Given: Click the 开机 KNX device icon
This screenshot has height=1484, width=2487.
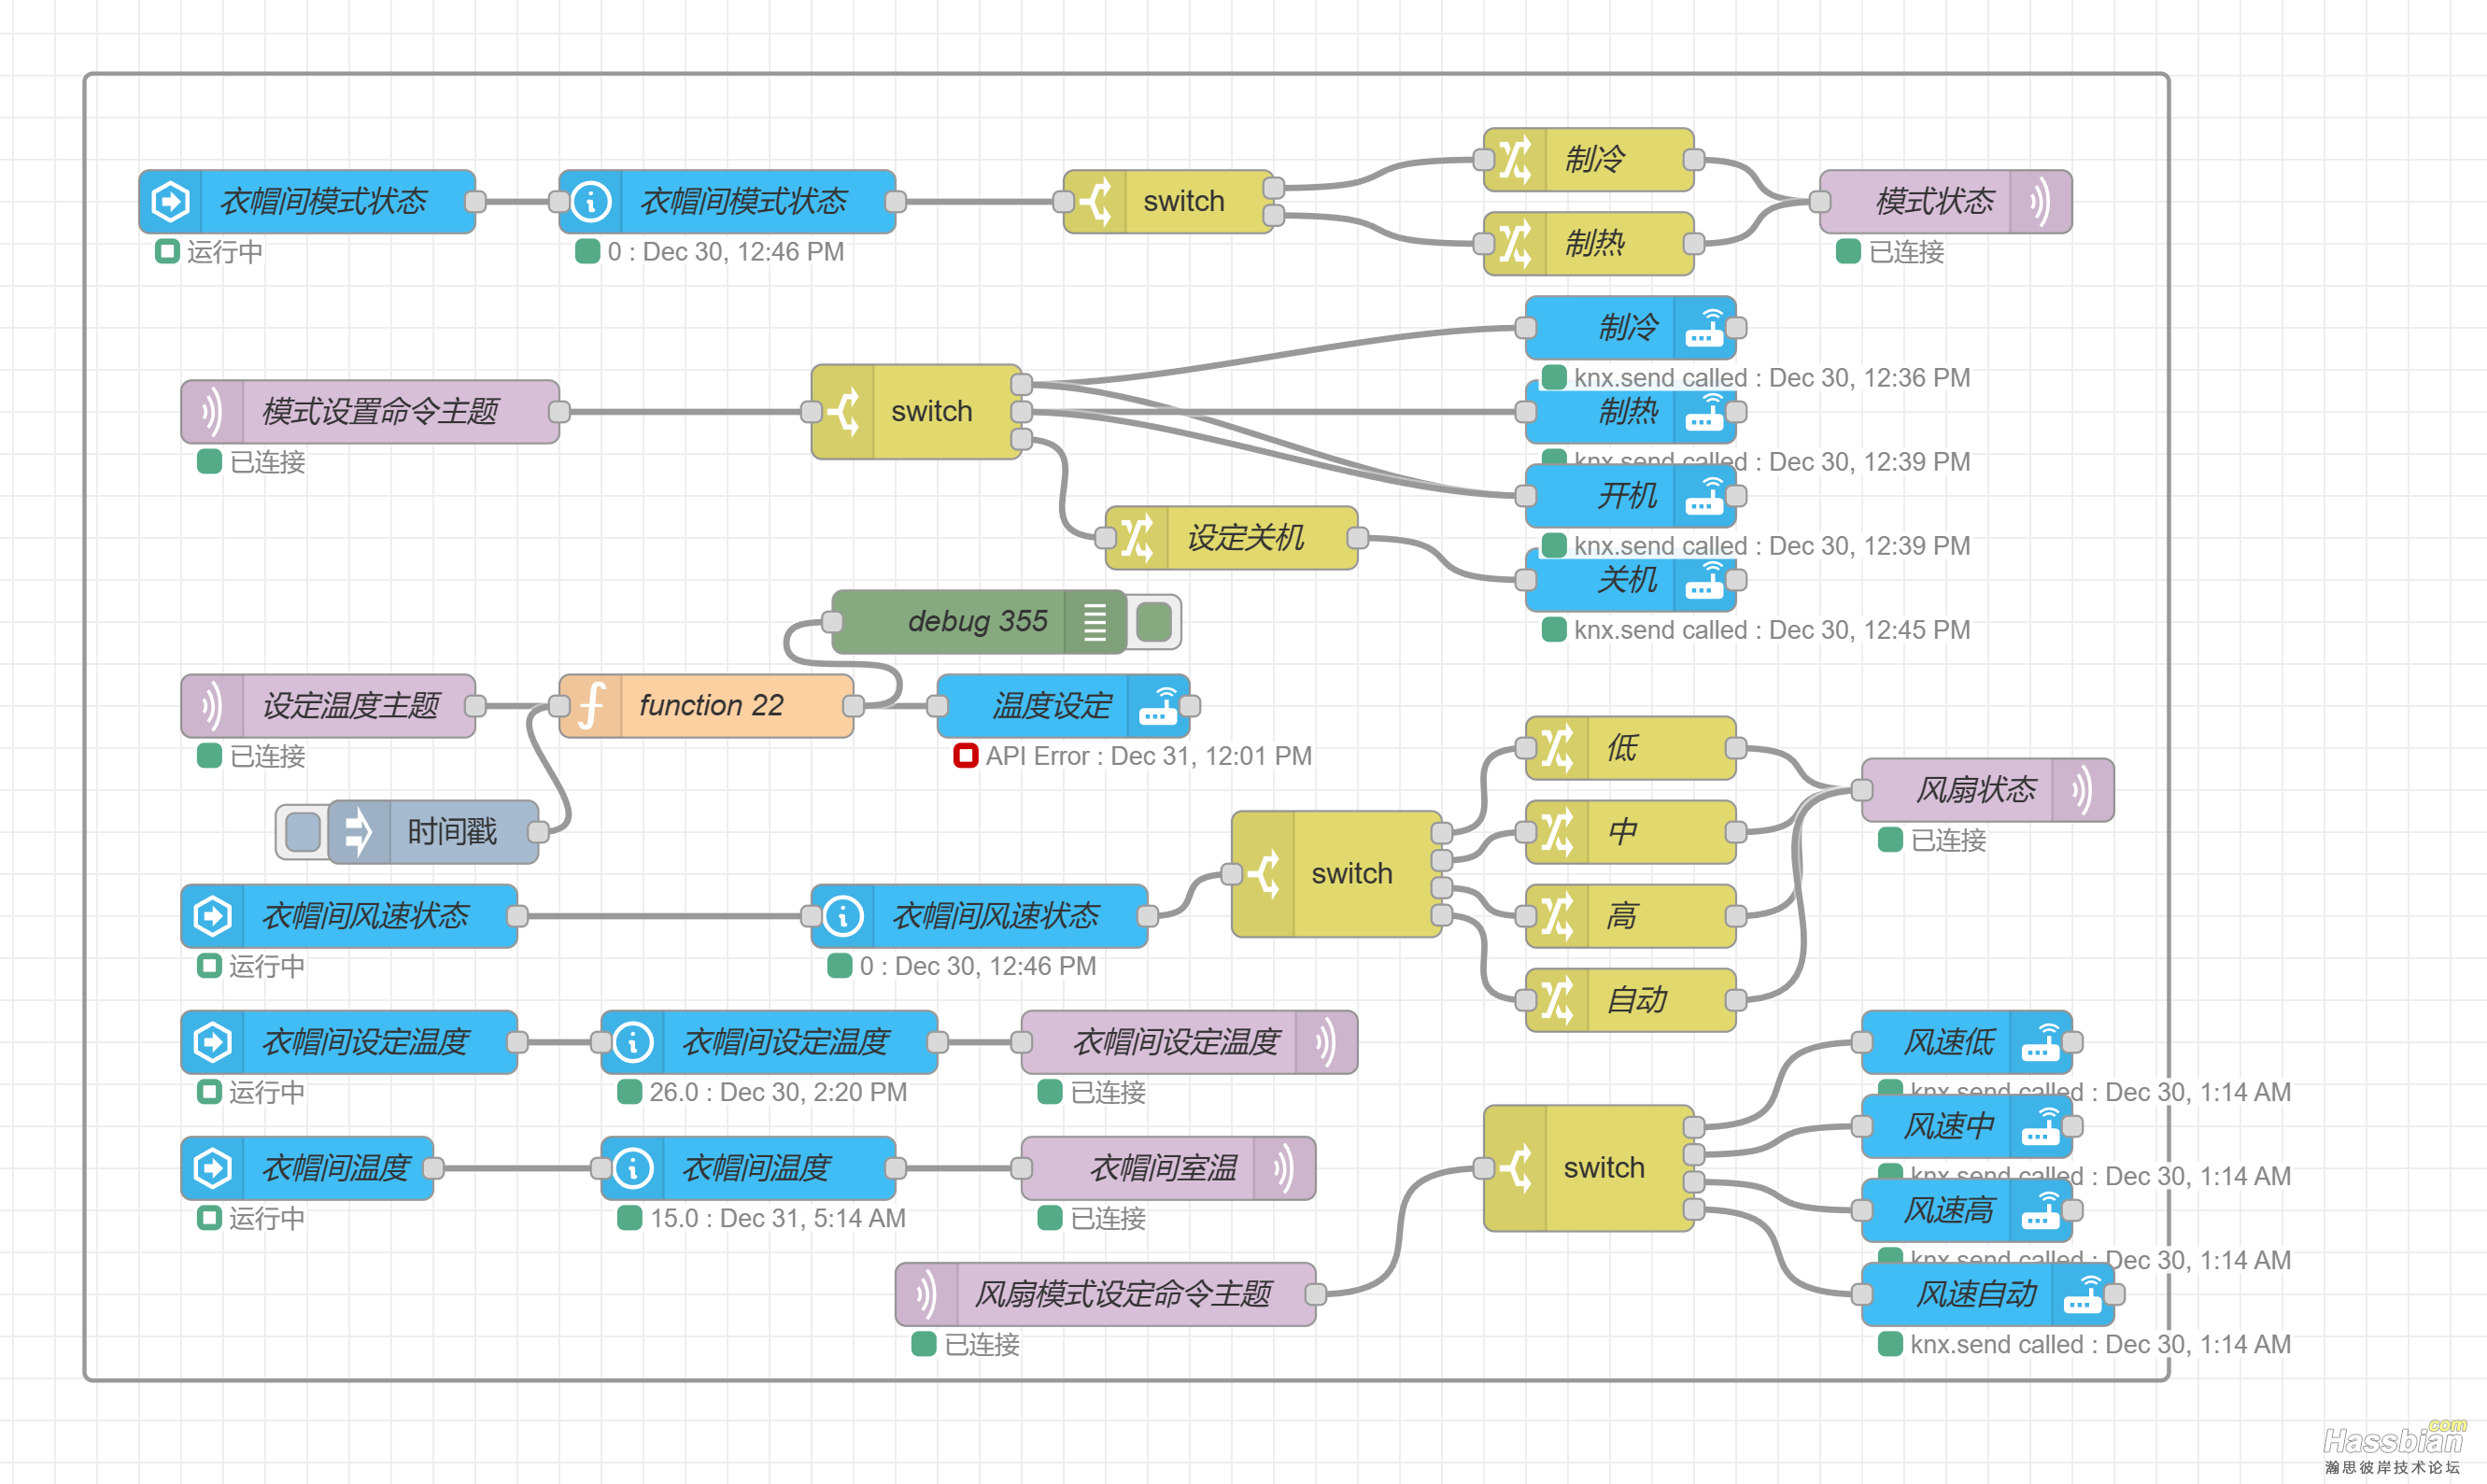Looking at the screenshot, I should pyautogui.click(x=1704, y=496).
